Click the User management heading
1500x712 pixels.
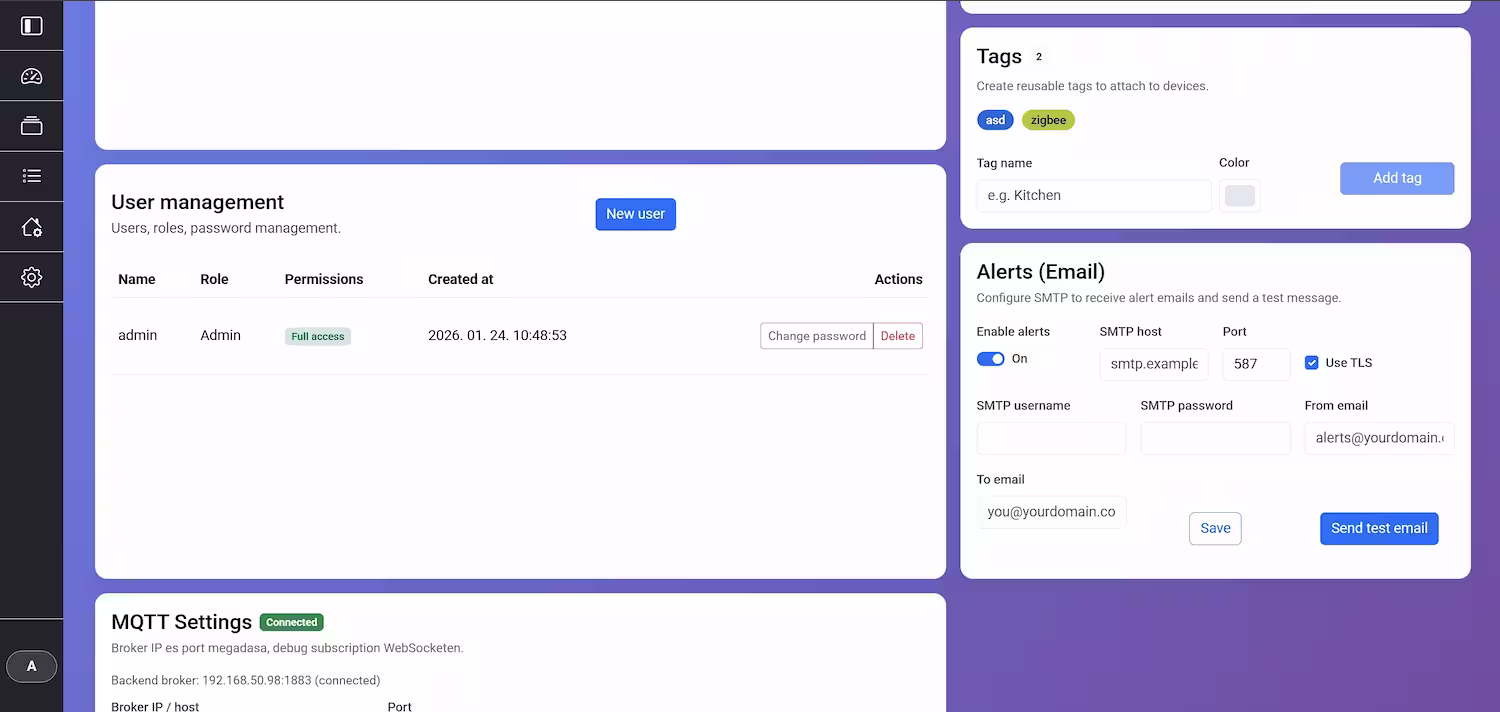tap(198, 202)
